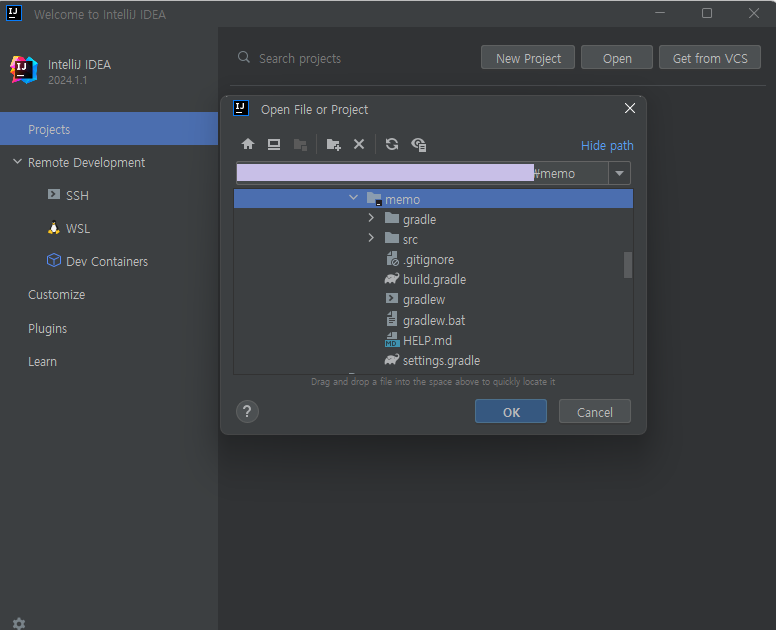
Task: Click the New Project button
Action: tap(528, 57)
